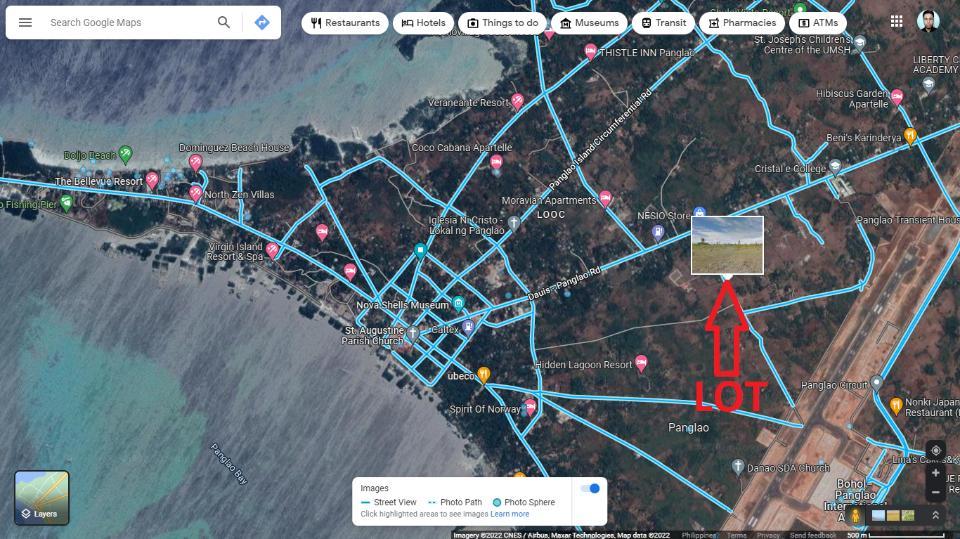This screenshot has height=539, width=960.
Task: Select the Street View pegman icon
Action: (x=856, y=515)
